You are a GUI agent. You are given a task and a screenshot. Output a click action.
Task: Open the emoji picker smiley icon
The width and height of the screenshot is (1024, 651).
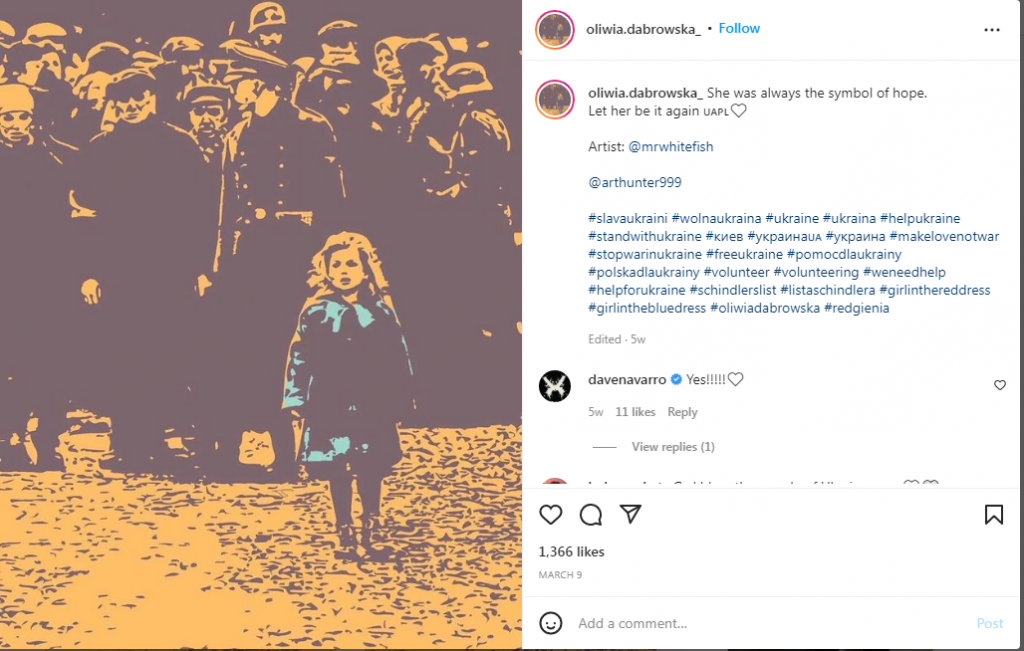551,623
